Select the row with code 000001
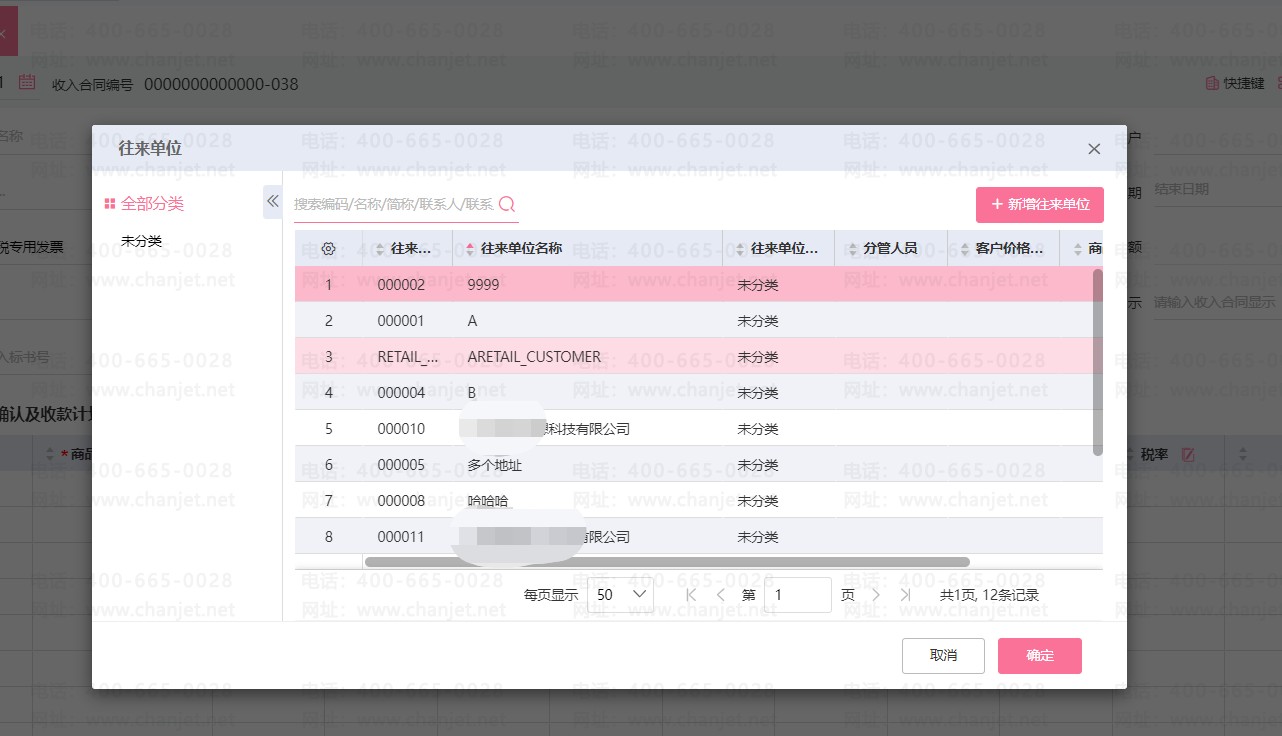 click(x=698, y=320)
